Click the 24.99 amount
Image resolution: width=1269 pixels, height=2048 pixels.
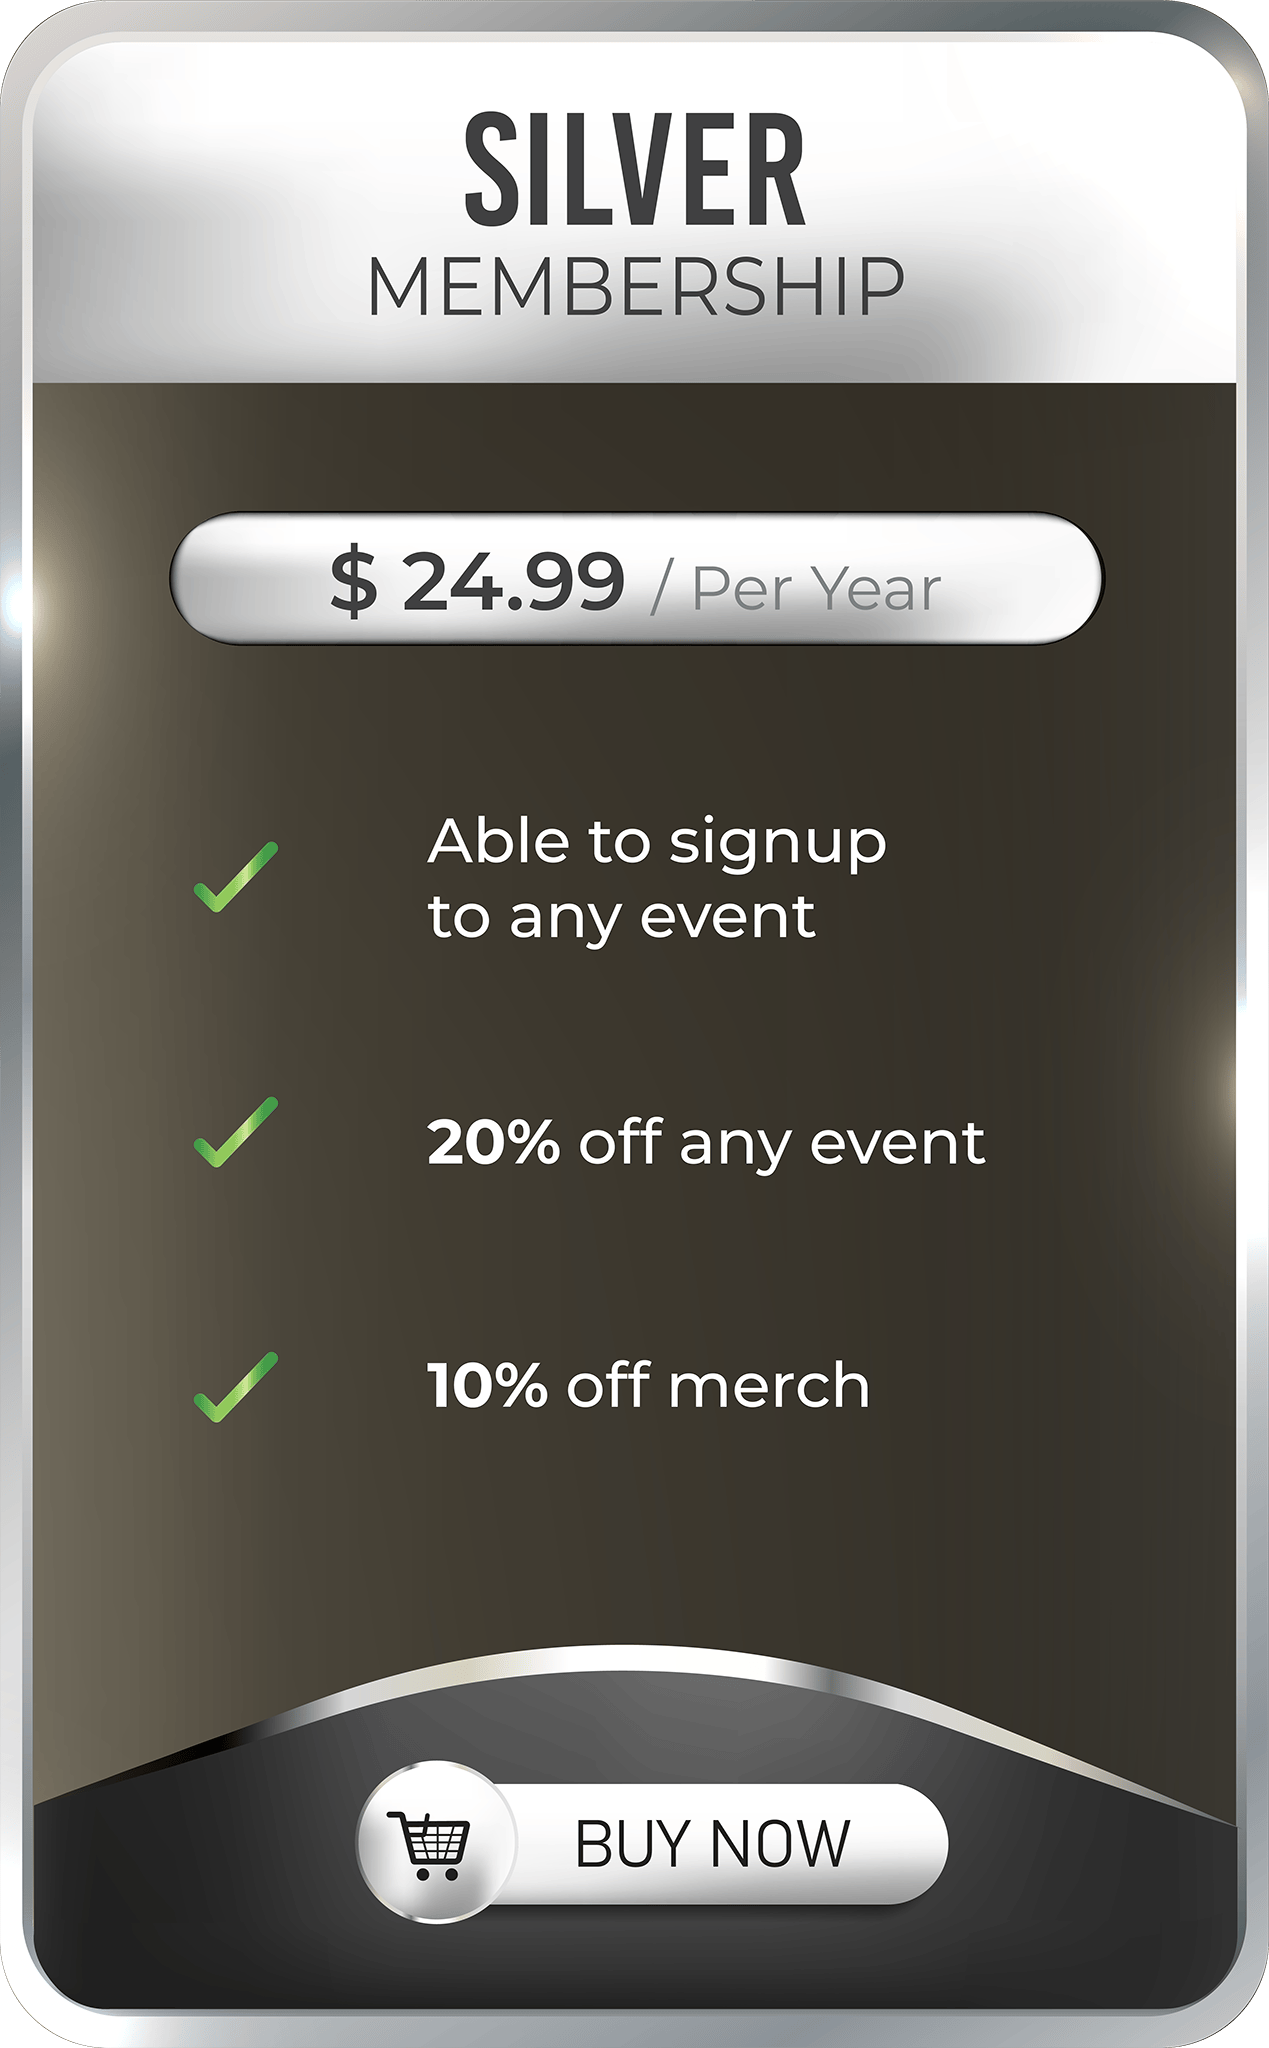(514, 581)
